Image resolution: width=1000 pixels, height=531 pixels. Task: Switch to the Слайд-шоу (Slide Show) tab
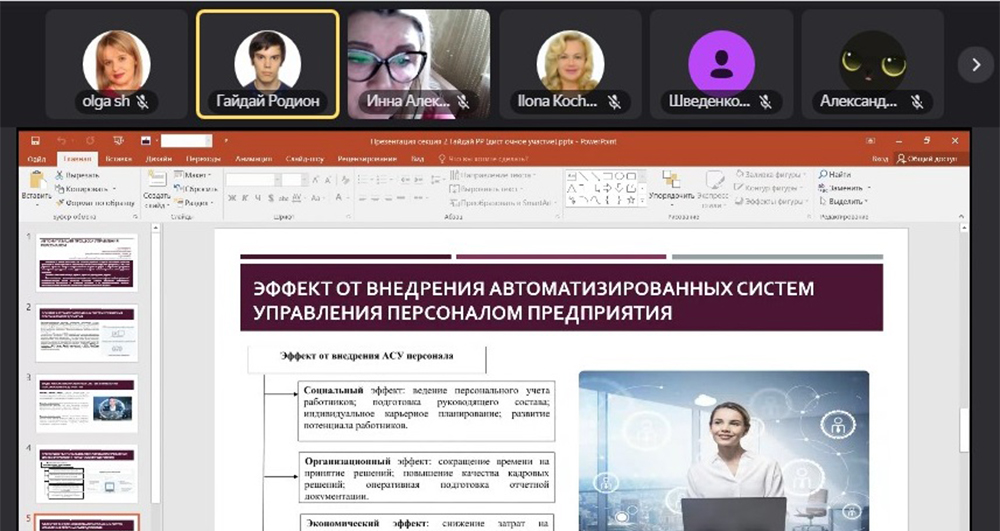(x=305, y=159)
